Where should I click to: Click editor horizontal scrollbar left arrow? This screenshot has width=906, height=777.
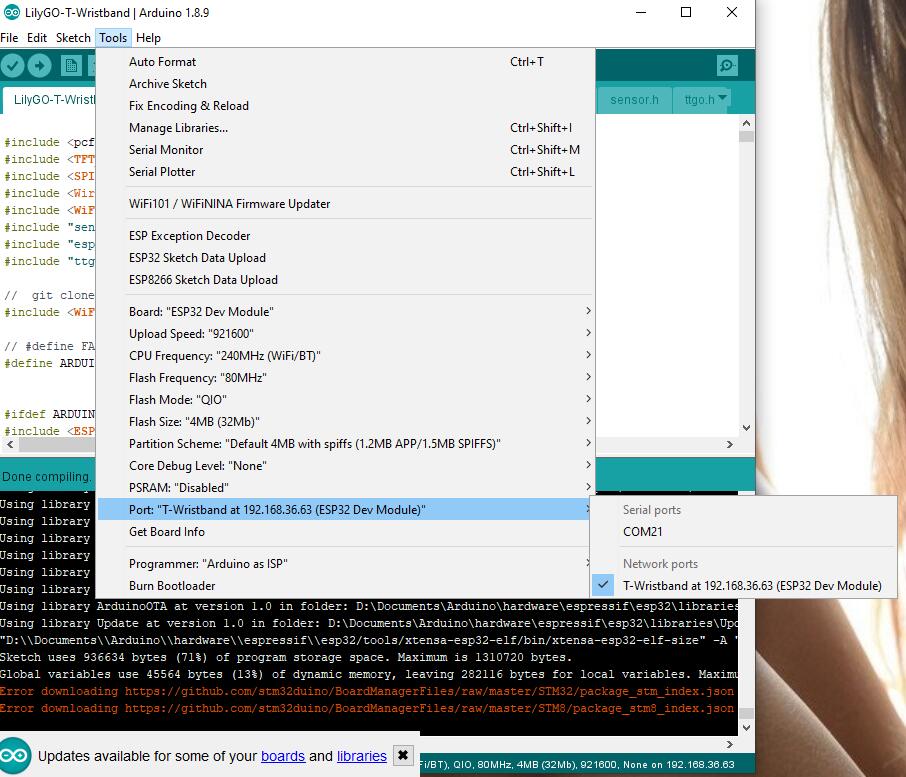pyautogui.click(x=9, y=444)
